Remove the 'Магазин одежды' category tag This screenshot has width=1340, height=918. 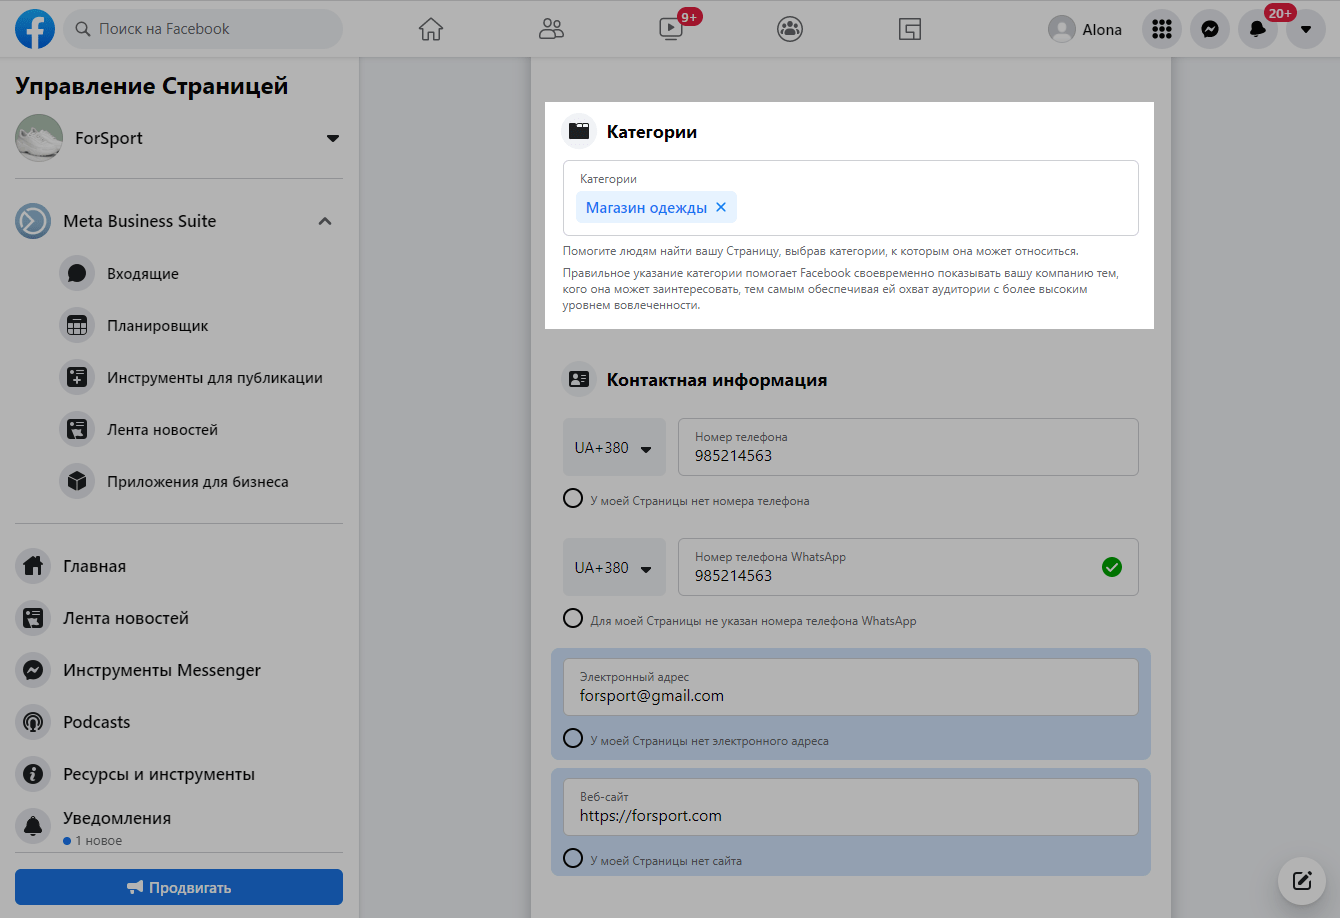720,207
